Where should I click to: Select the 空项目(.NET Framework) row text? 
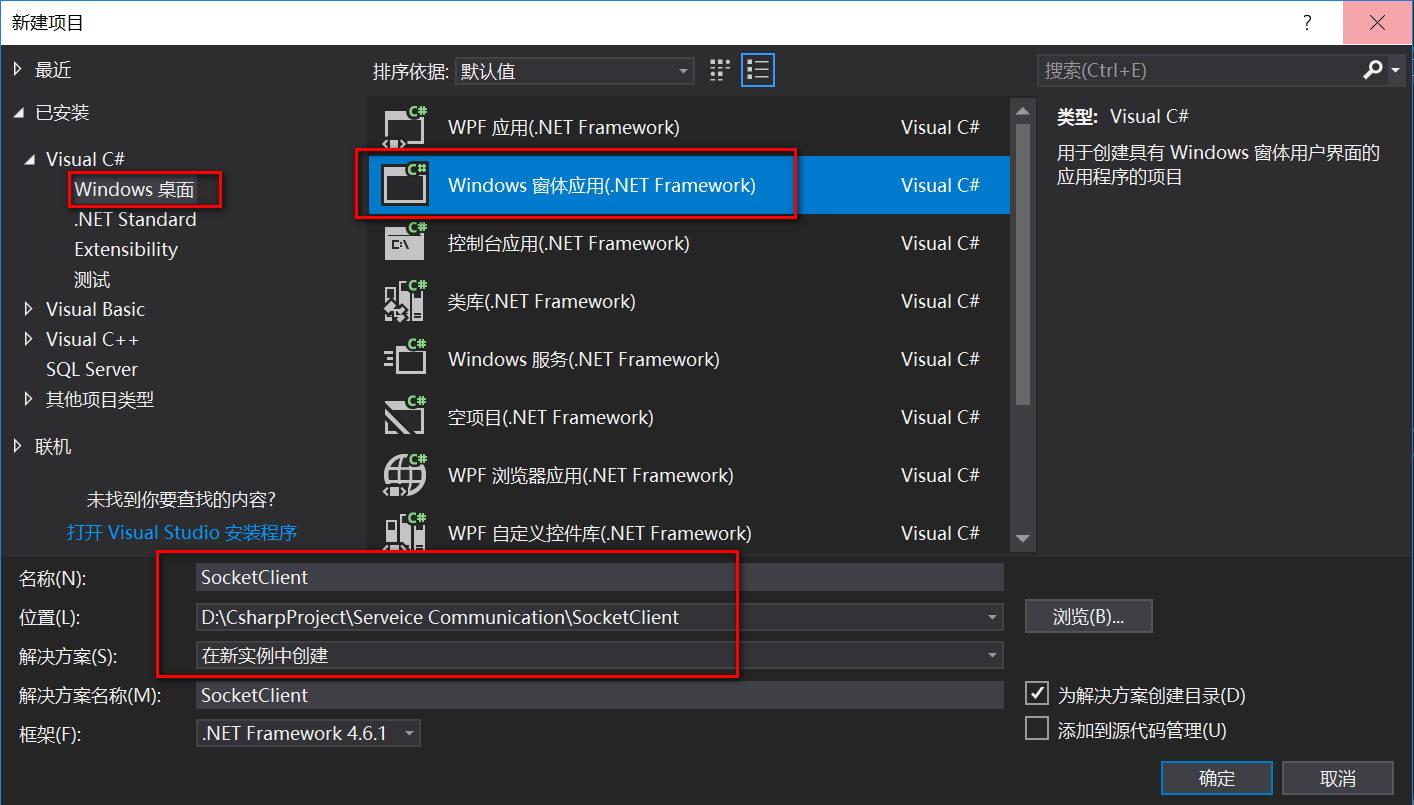click(551, 417)
